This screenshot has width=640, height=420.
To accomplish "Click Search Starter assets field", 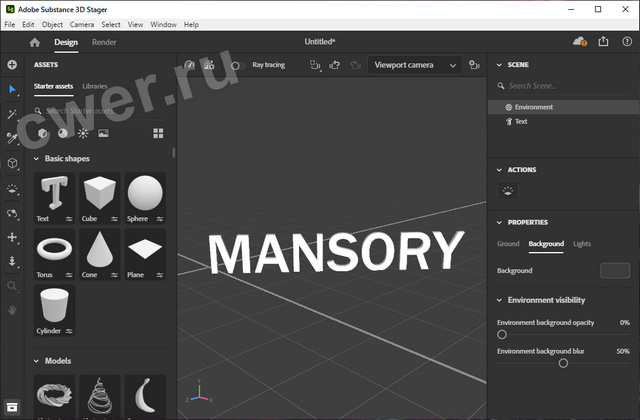I will coord(100,111).
